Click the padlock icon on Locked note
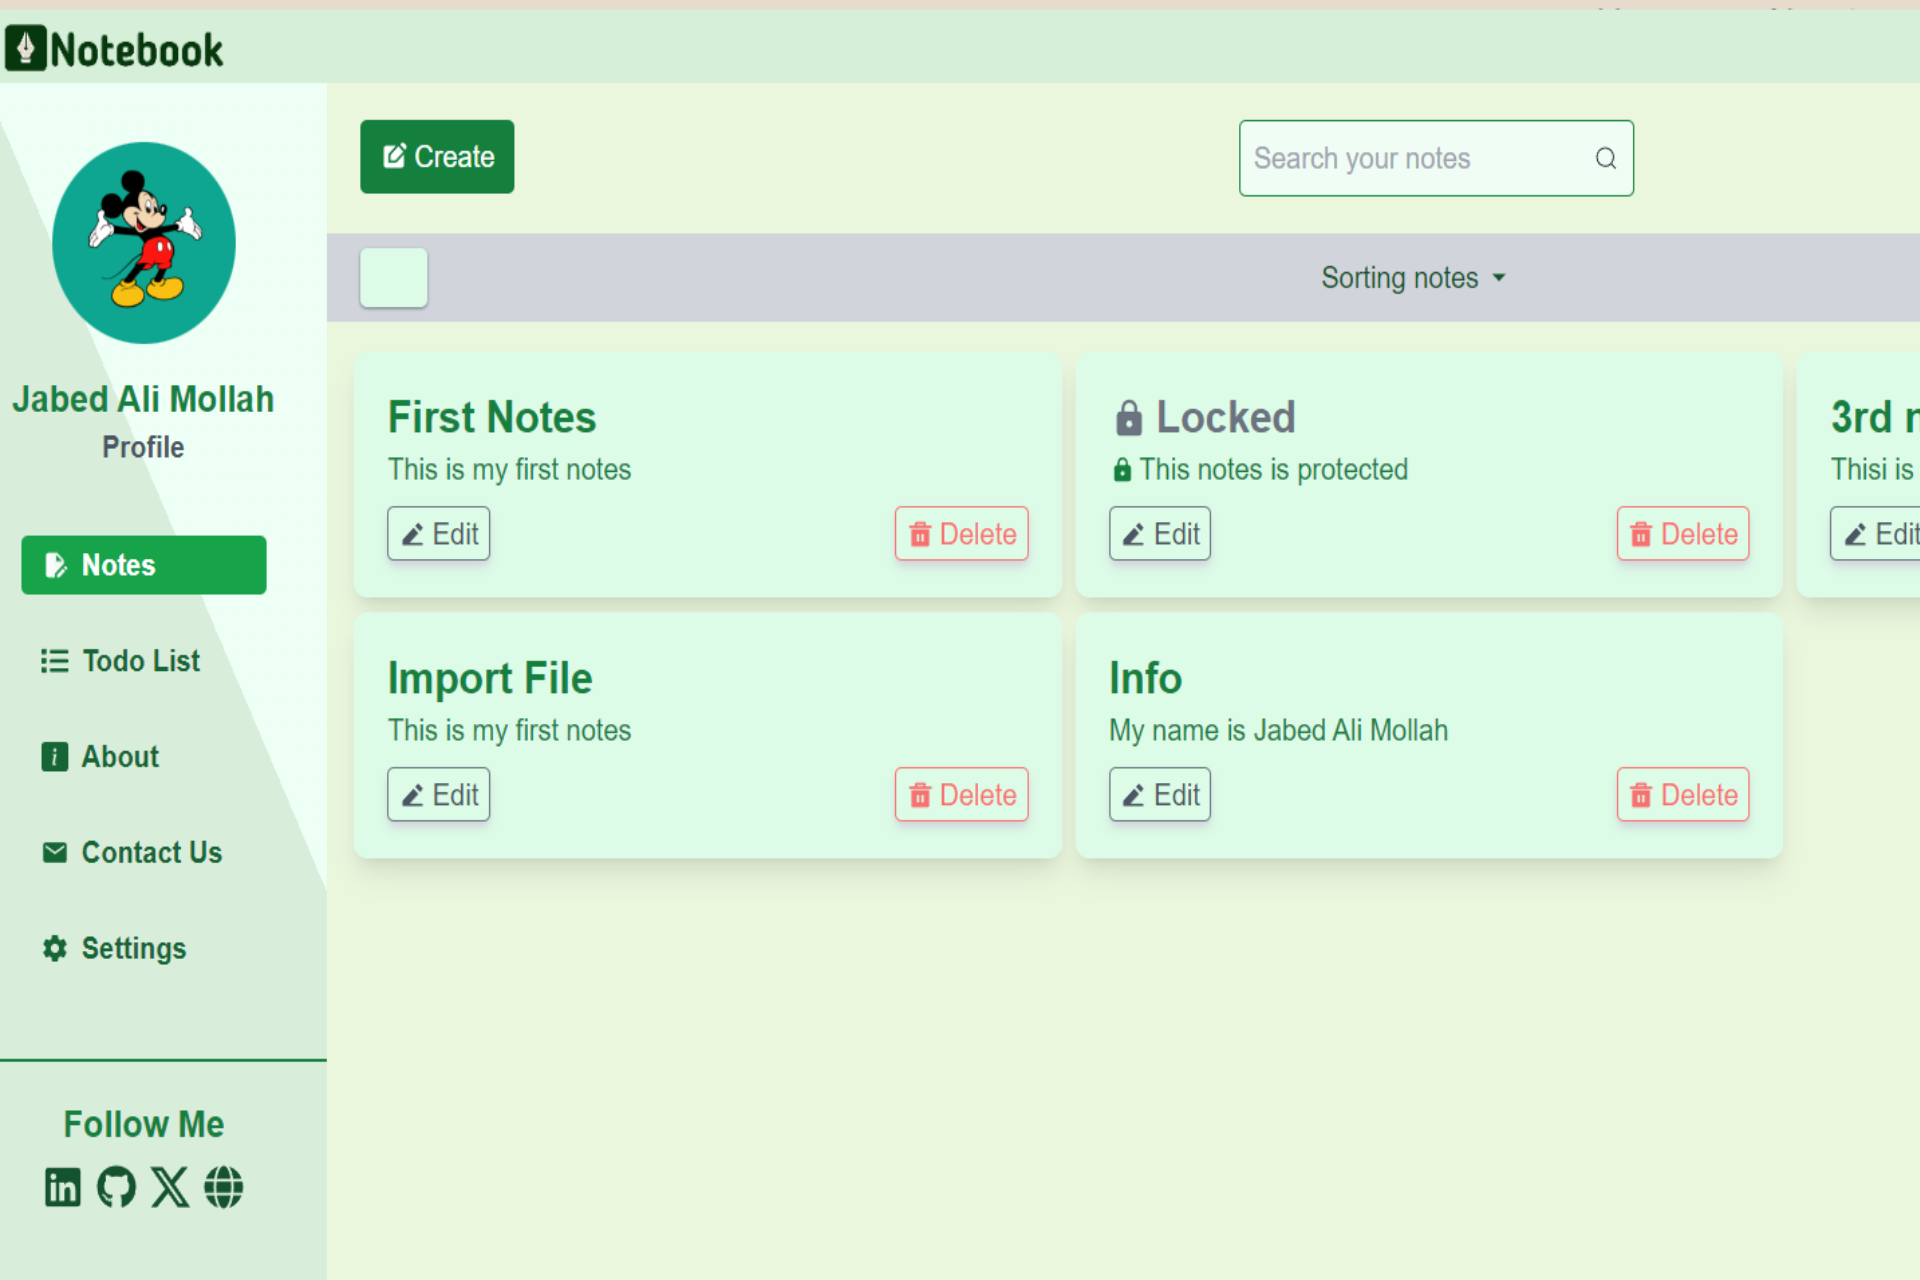1920x1280 pixels. (1128, 418)
